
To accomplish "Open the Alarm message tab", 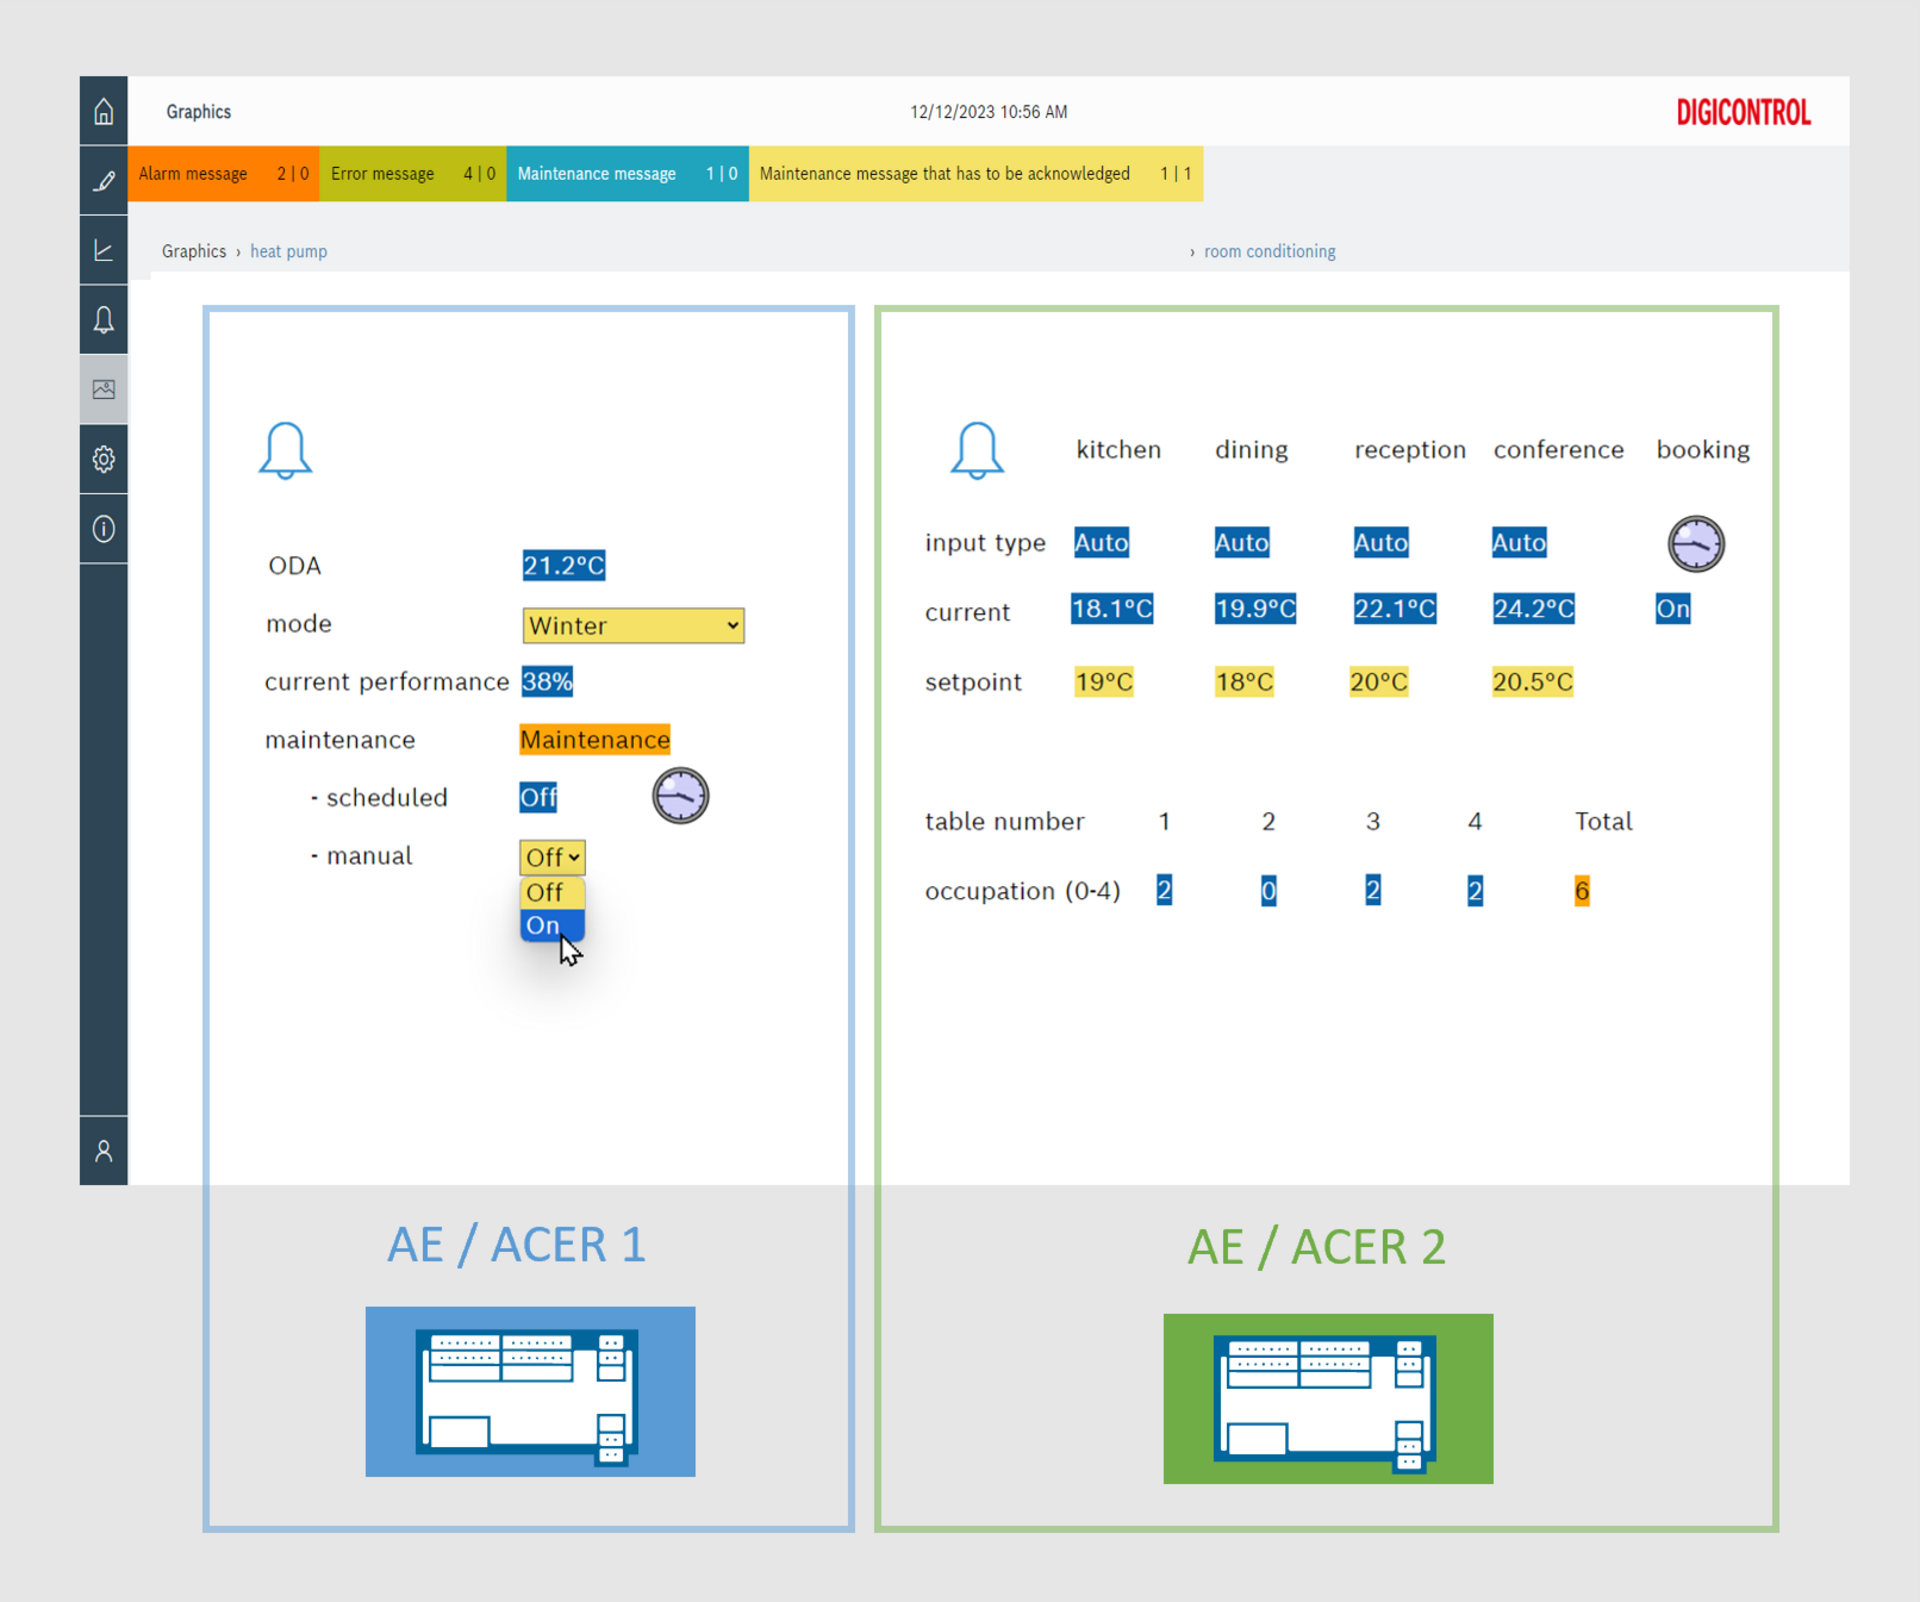I will click(x=223, y=174).
